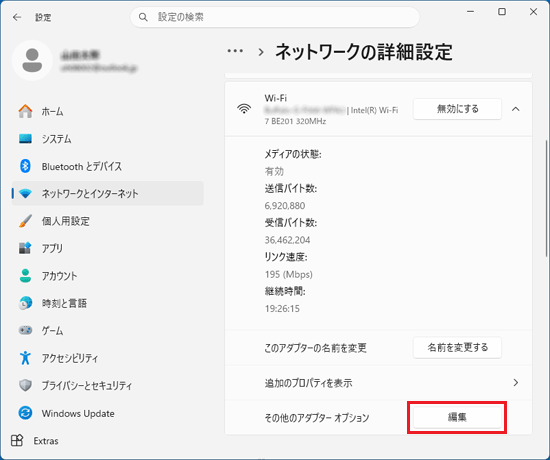This screenshot has height=460, width=550.
Task: Click the メディアの状態 value 有効
Action: [x=274, y=171]
